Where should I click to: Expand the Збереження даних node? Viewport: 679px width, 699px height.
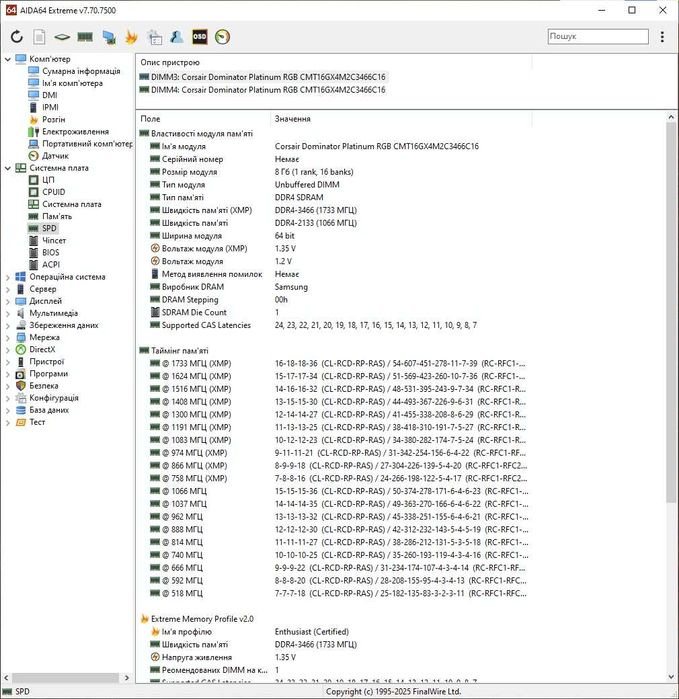pos(8,325)
